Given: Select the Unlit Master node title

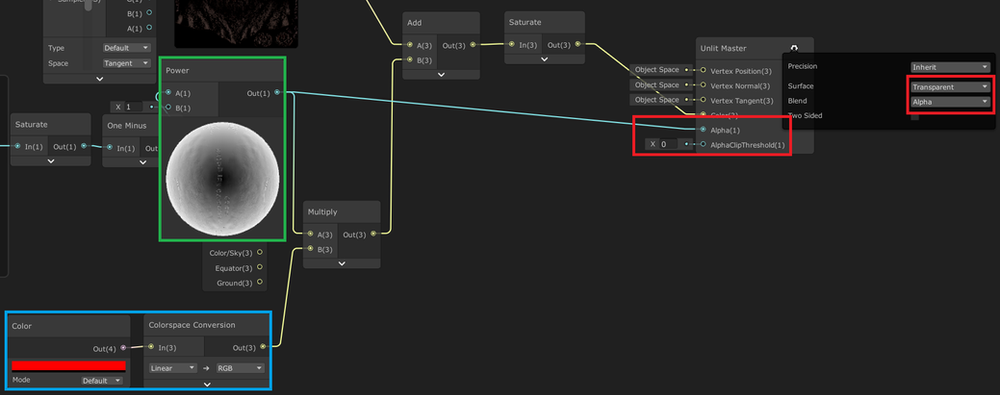Looking at the screenshot, I should pyautogui.click(x=723, y=48).
